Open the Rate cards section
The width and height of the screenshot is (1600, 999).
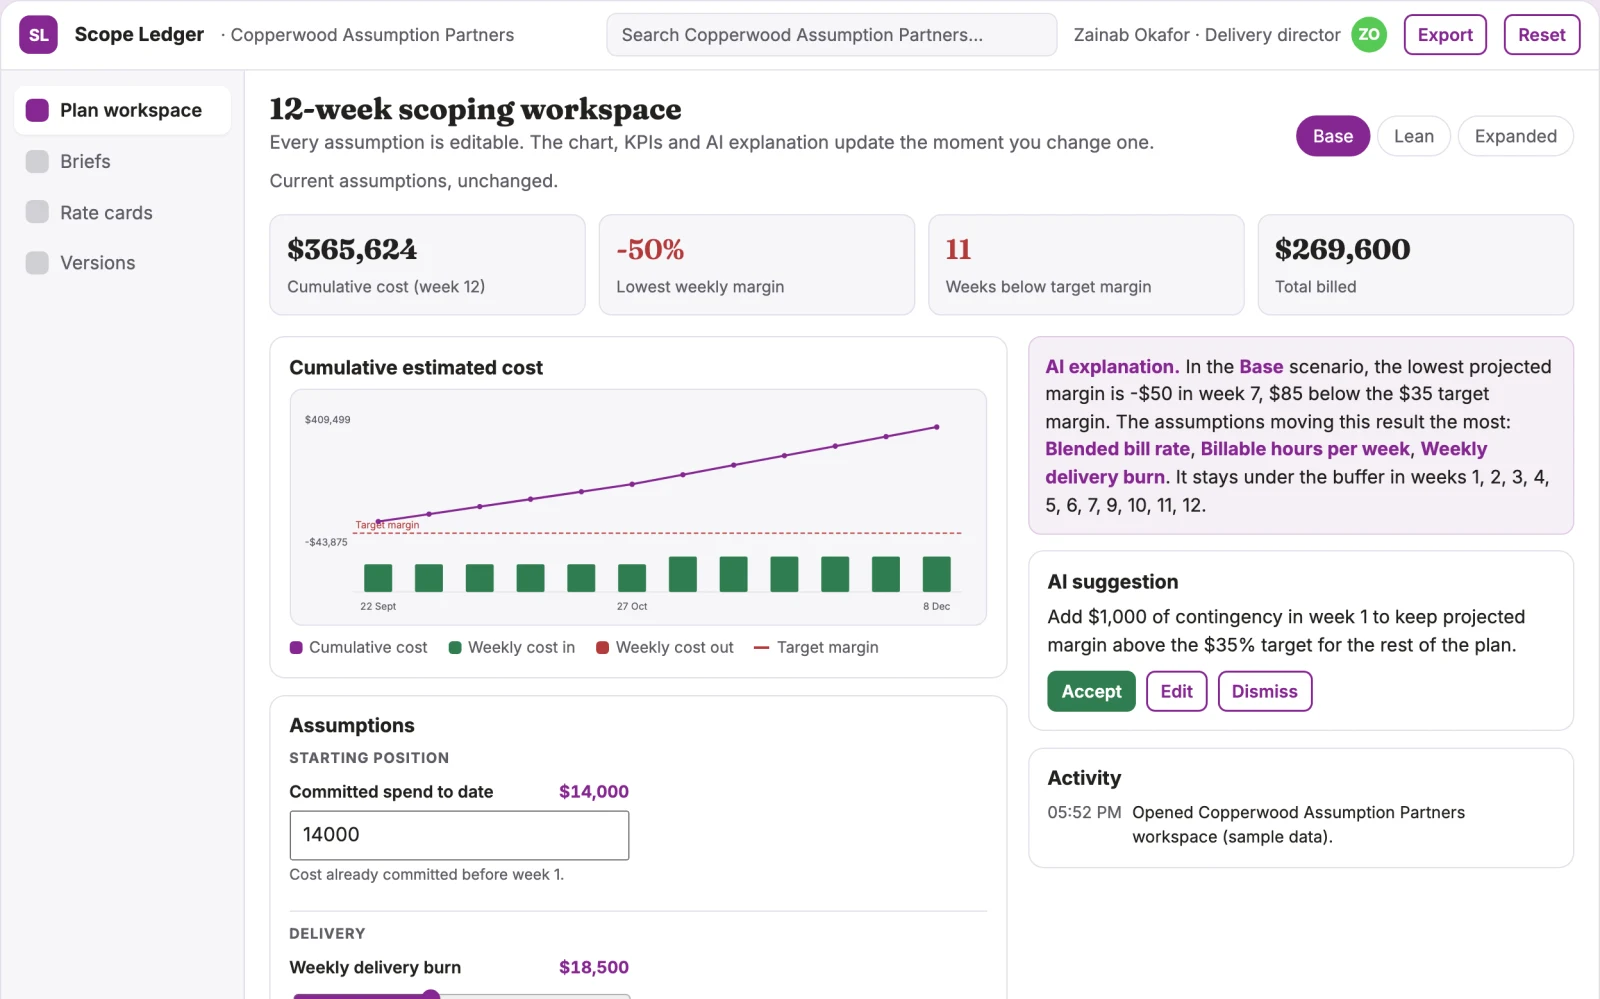pos(122,212)
